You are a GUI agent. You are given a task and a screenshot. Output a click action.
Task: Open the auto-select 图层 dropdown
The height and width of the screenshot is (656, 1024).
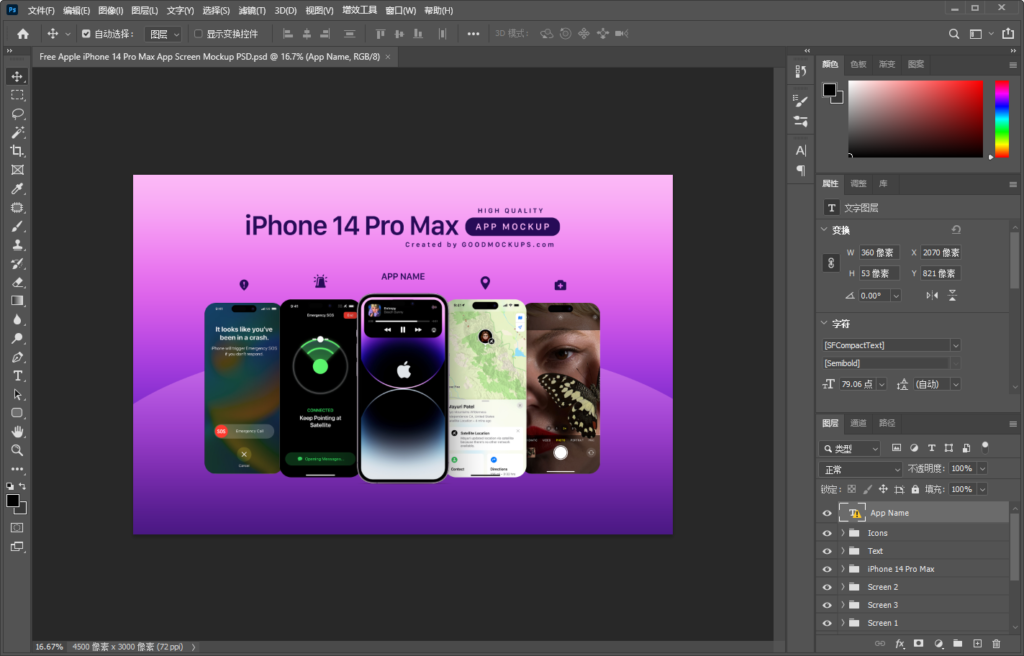click(163, 34)
